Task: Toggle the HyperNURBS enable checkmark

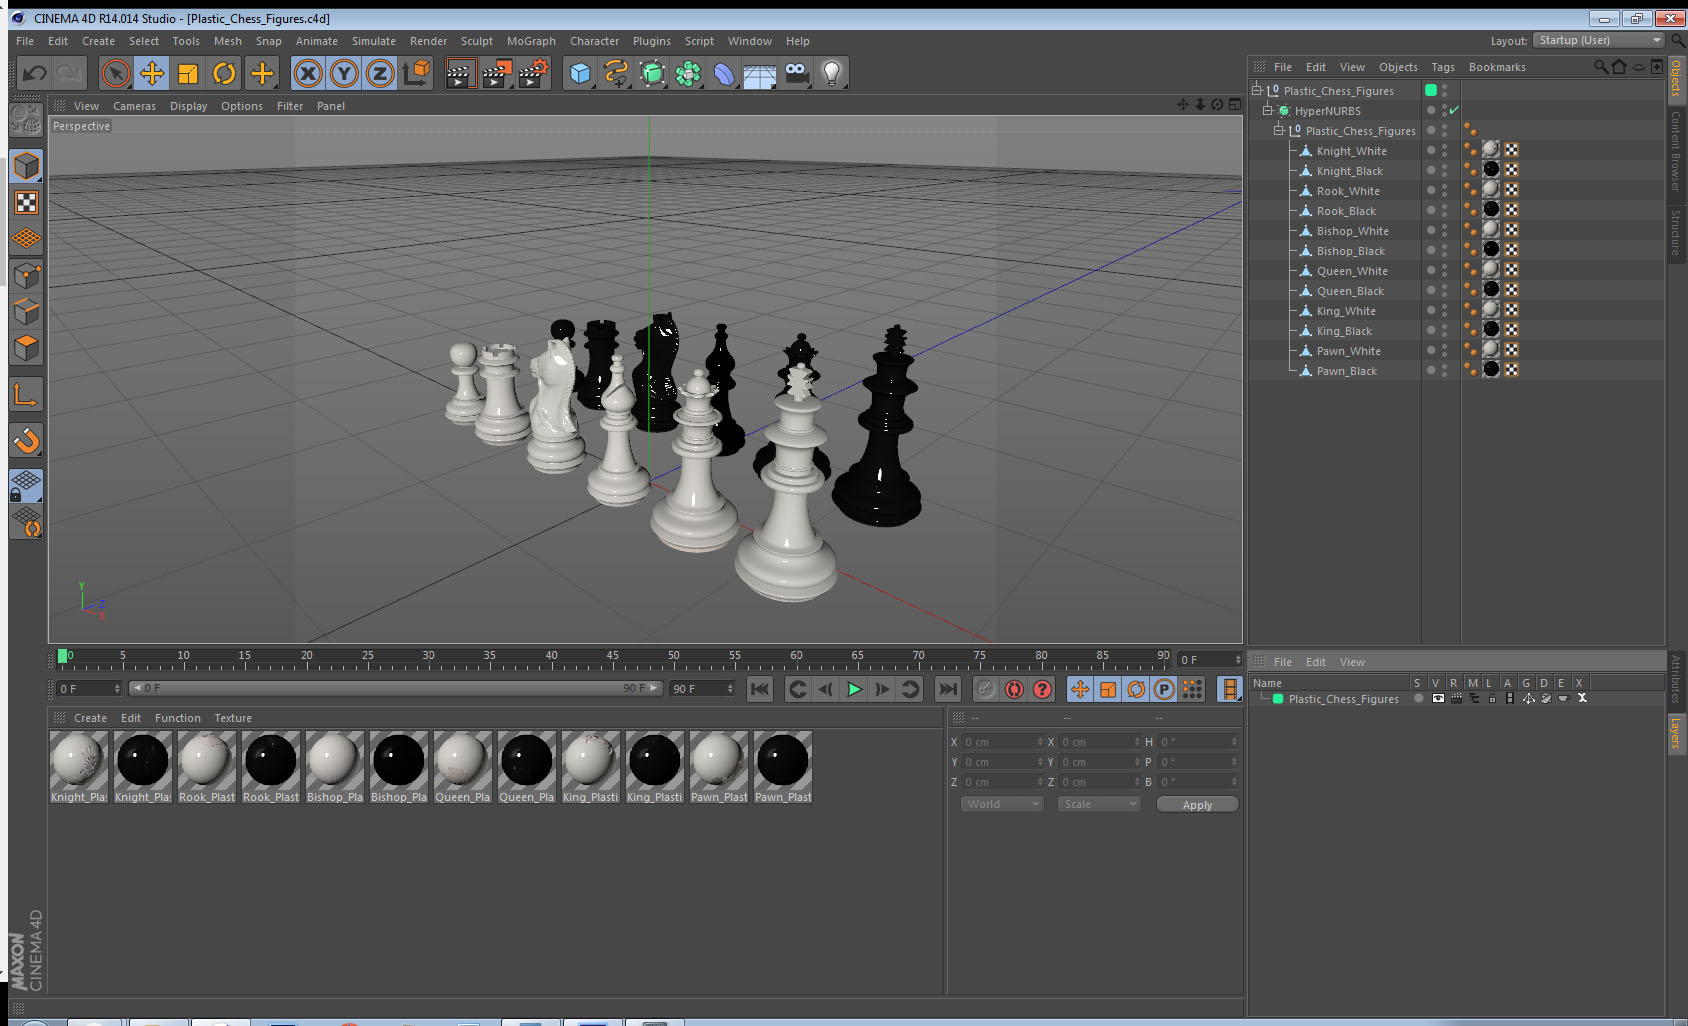Action: tap(1454, 110)
